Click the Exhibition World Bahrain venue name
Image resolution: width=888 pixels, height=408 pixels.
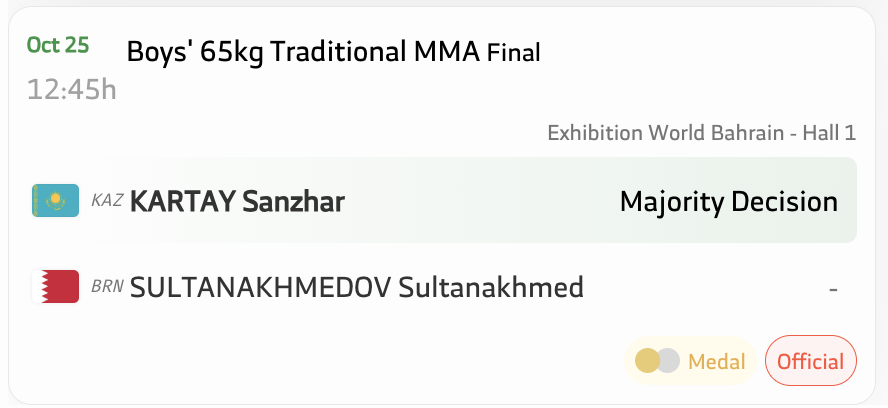click(666, 133)
